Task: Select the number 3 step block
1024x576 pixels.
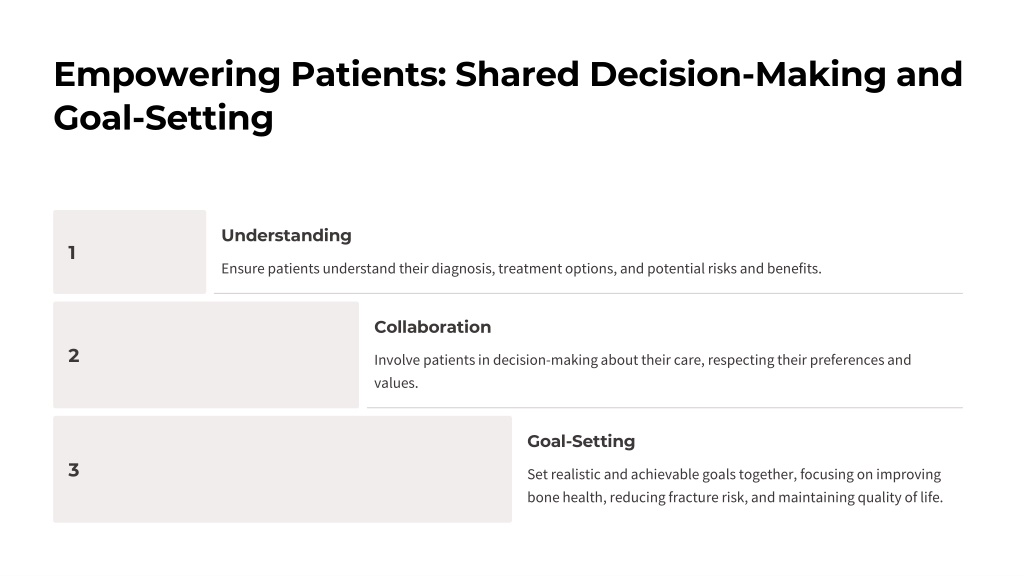Action: pos(282,469)
